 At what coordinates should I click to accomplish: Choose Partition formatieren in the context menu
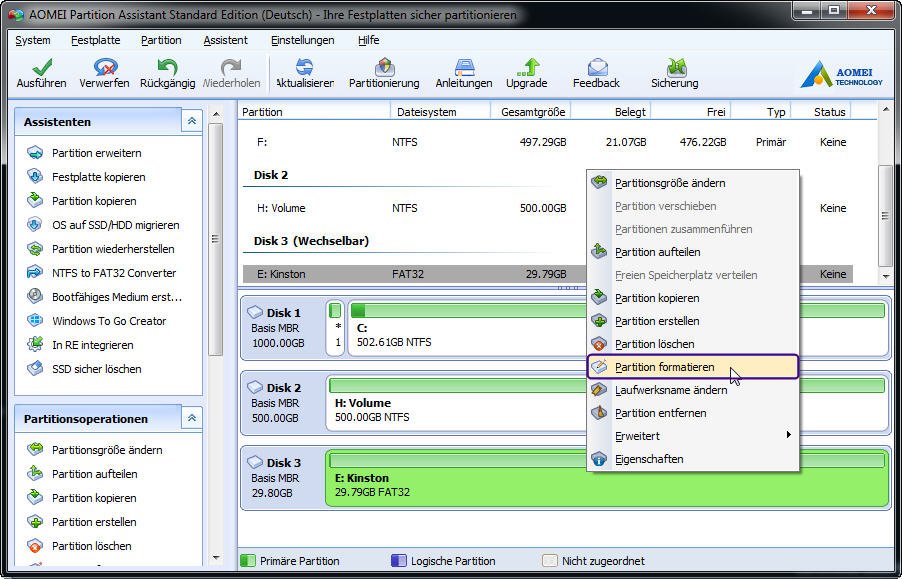click(693, 367)
